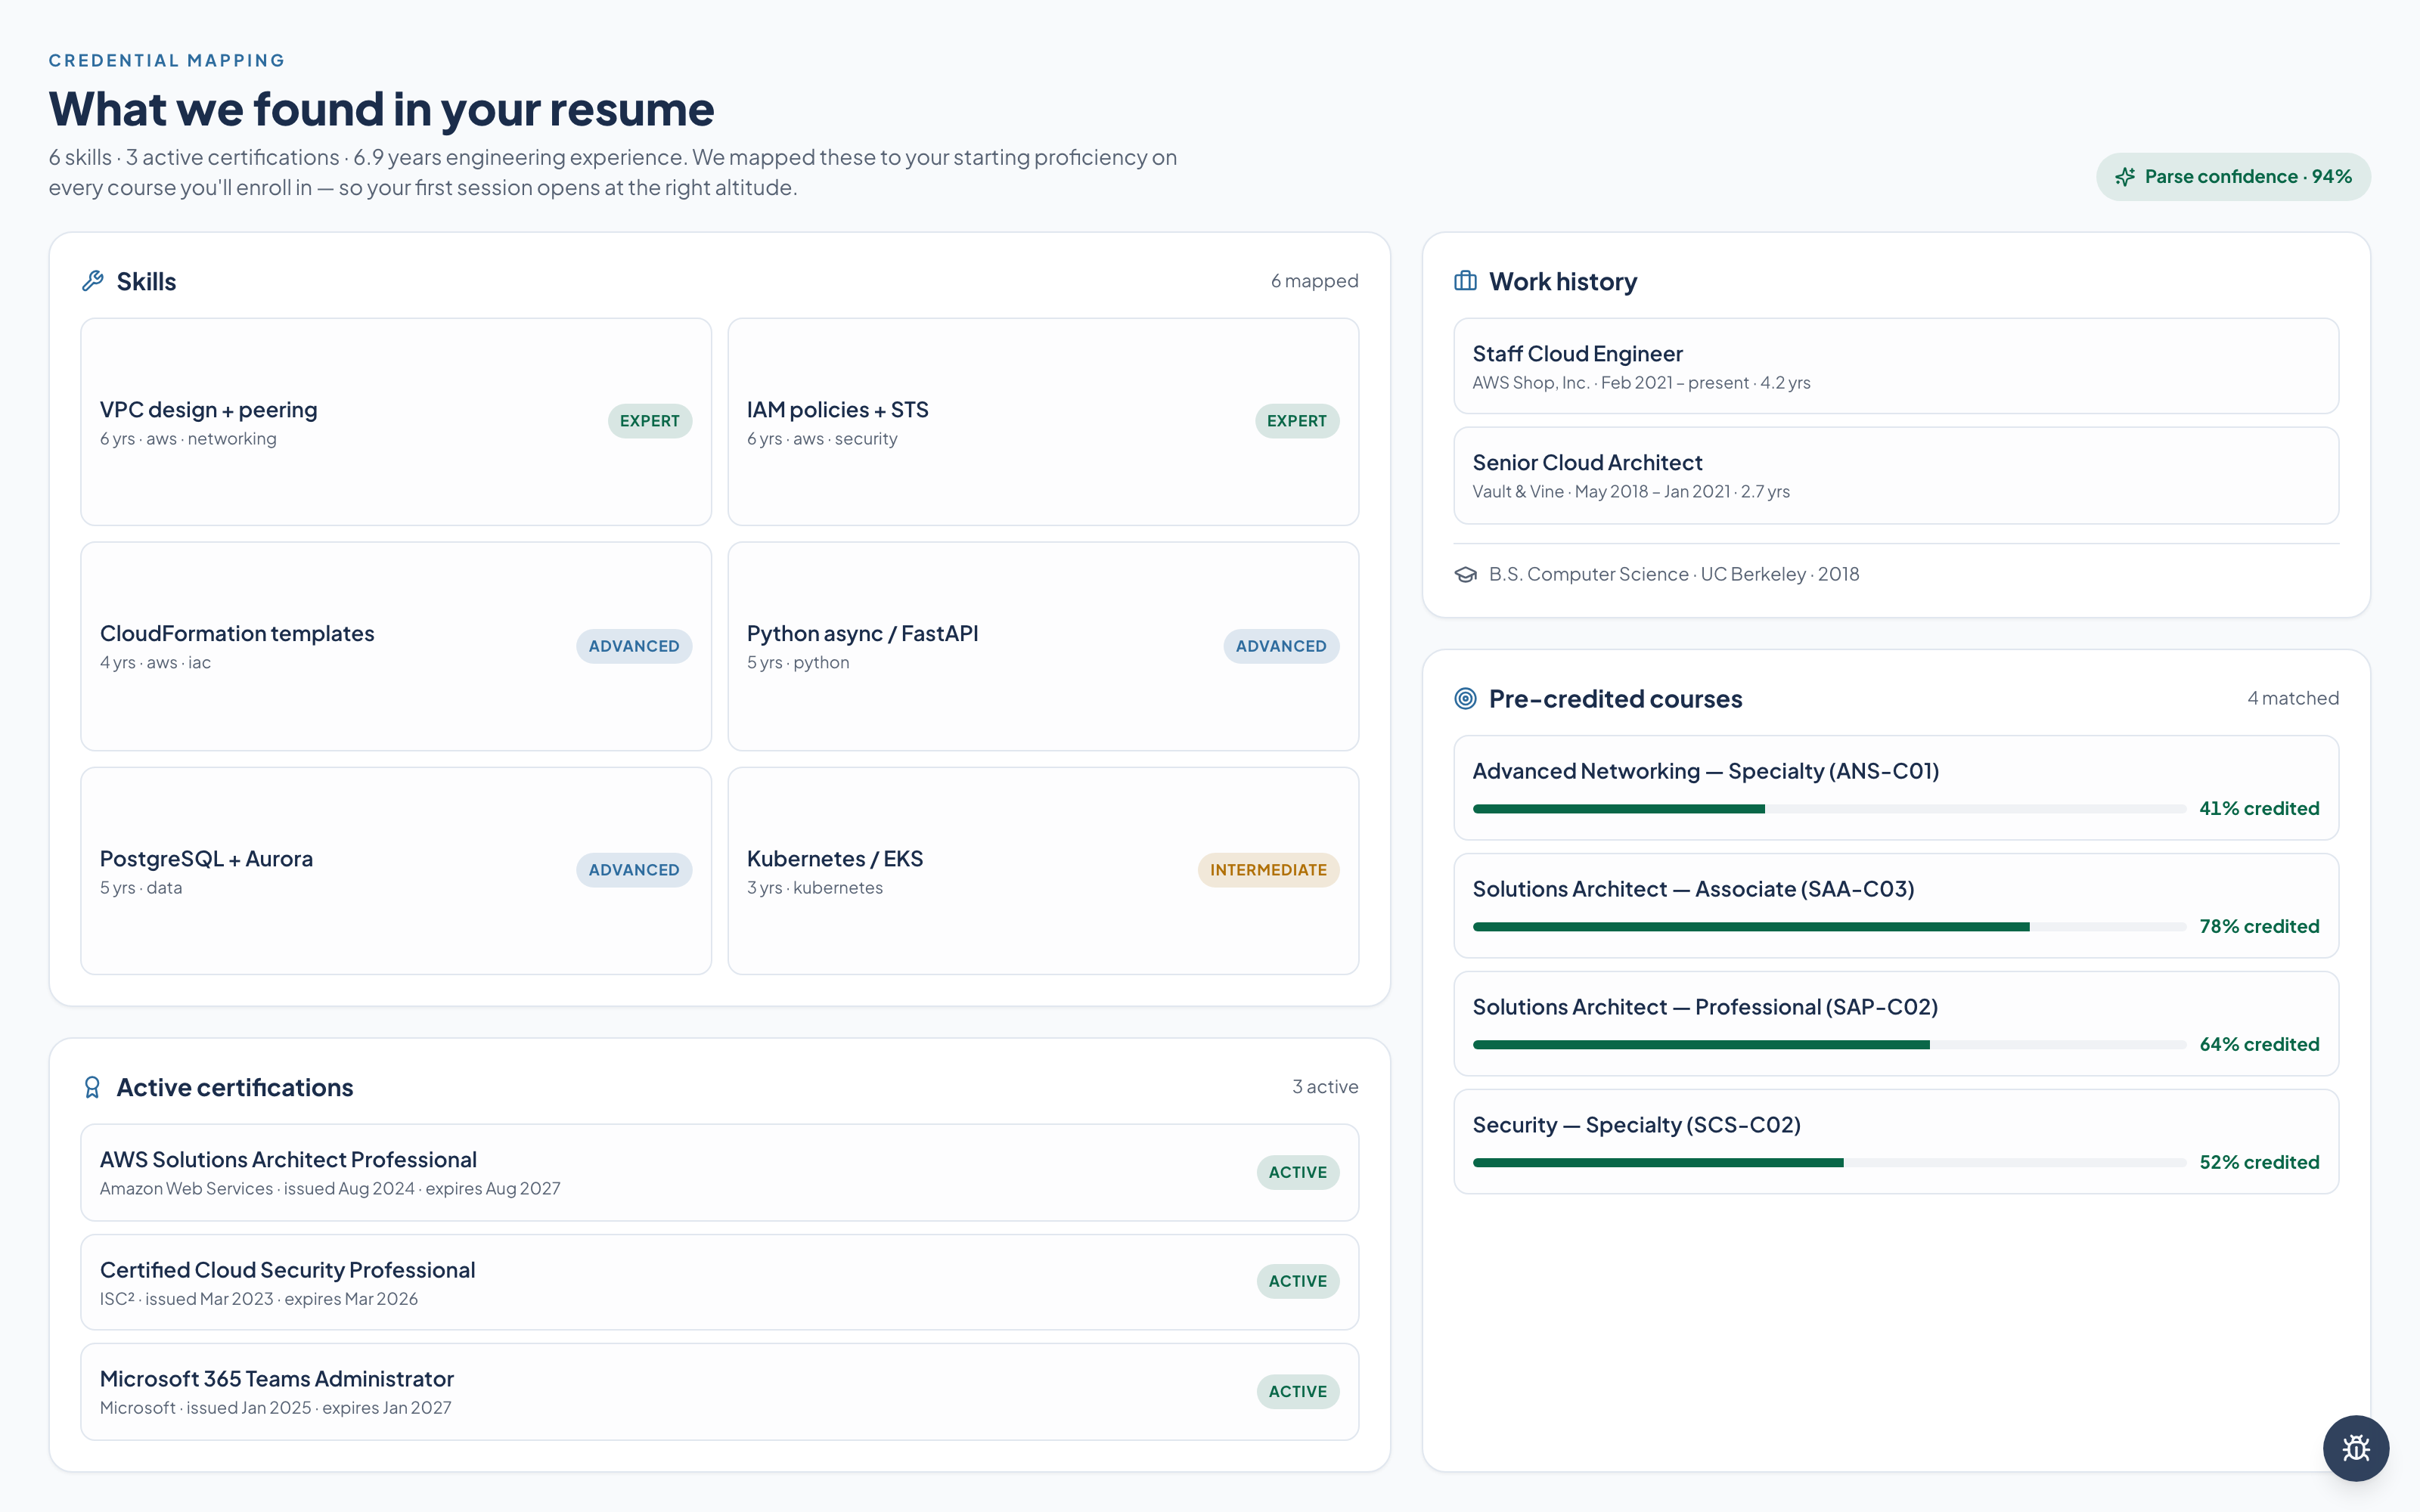2420x1512 pixels.
Task: Click the bug report floating icon
Action: (2355, 1448)
